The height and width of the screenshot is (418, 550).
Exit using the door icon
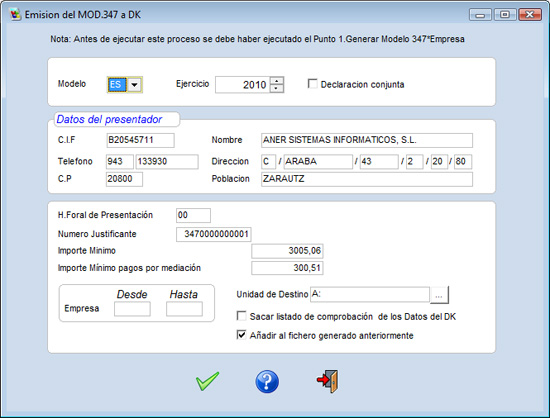coord(328,381)
